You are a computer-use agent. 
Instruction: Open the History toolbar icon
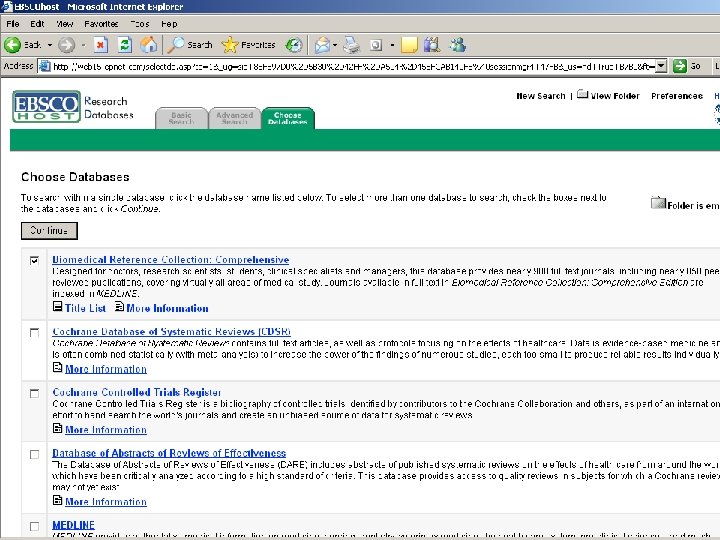(x=294, y=45)
